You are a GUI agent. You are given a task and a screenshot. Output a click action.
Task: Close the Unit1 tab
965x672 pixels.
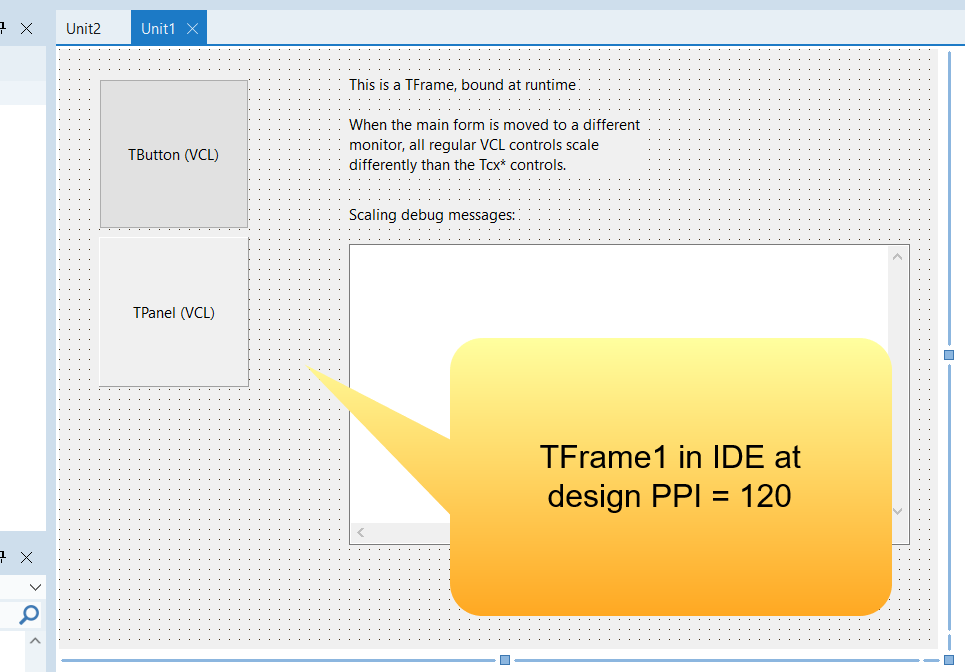pyautogui.click(x=193, y=28)
